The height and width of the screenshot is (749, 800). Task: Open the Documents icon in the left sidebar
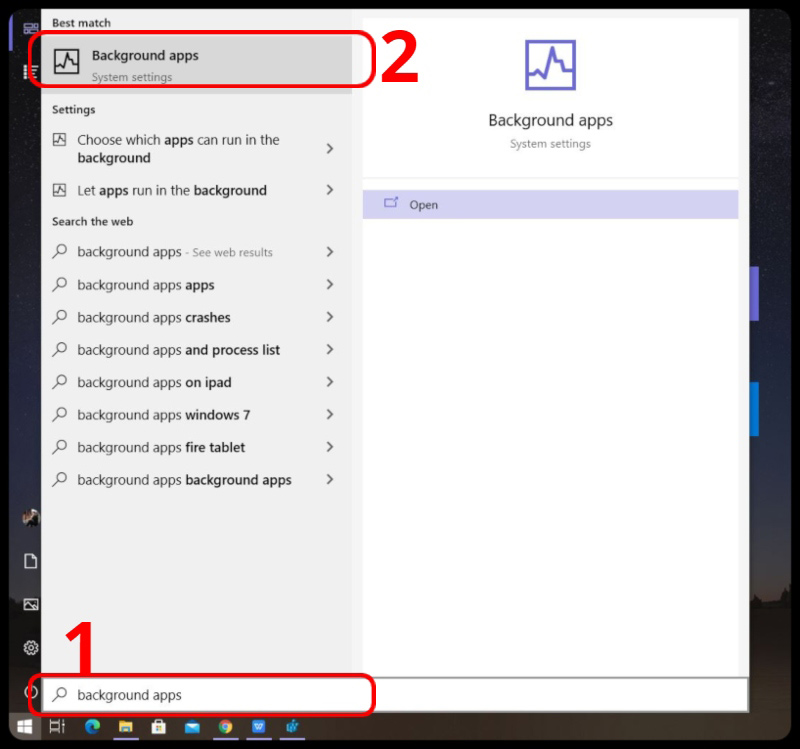(x=31, y=561)
